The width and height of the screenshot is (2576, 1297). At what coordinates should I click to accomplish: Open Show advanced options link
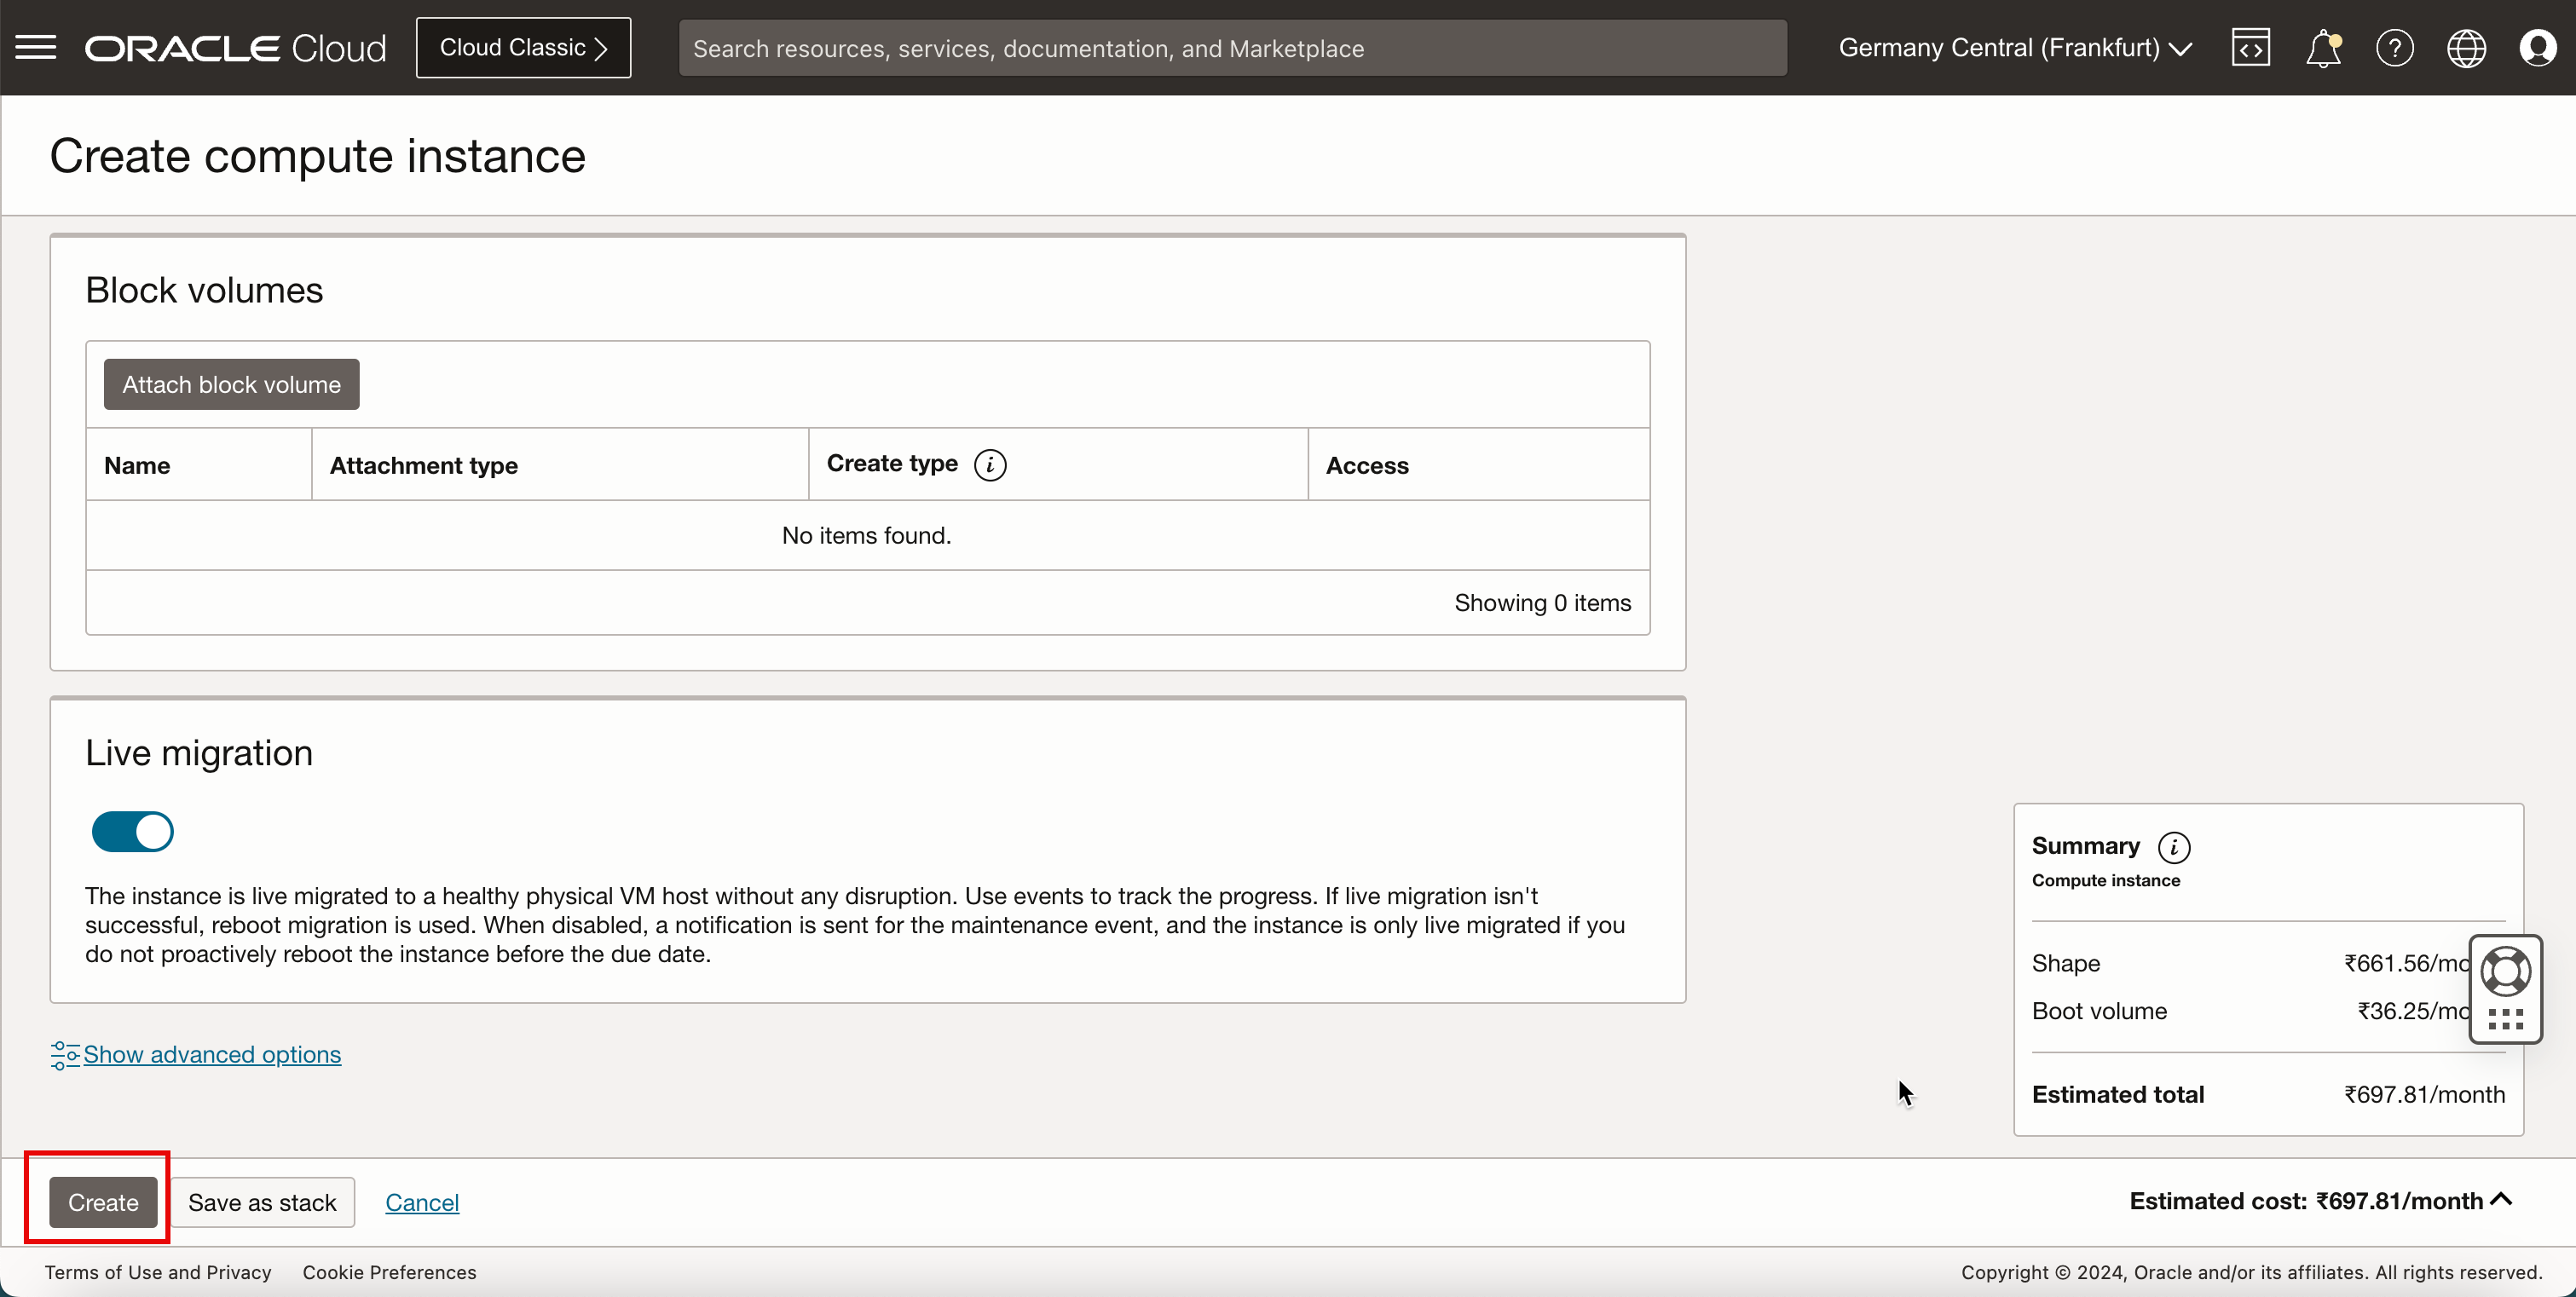(212, 1055)
